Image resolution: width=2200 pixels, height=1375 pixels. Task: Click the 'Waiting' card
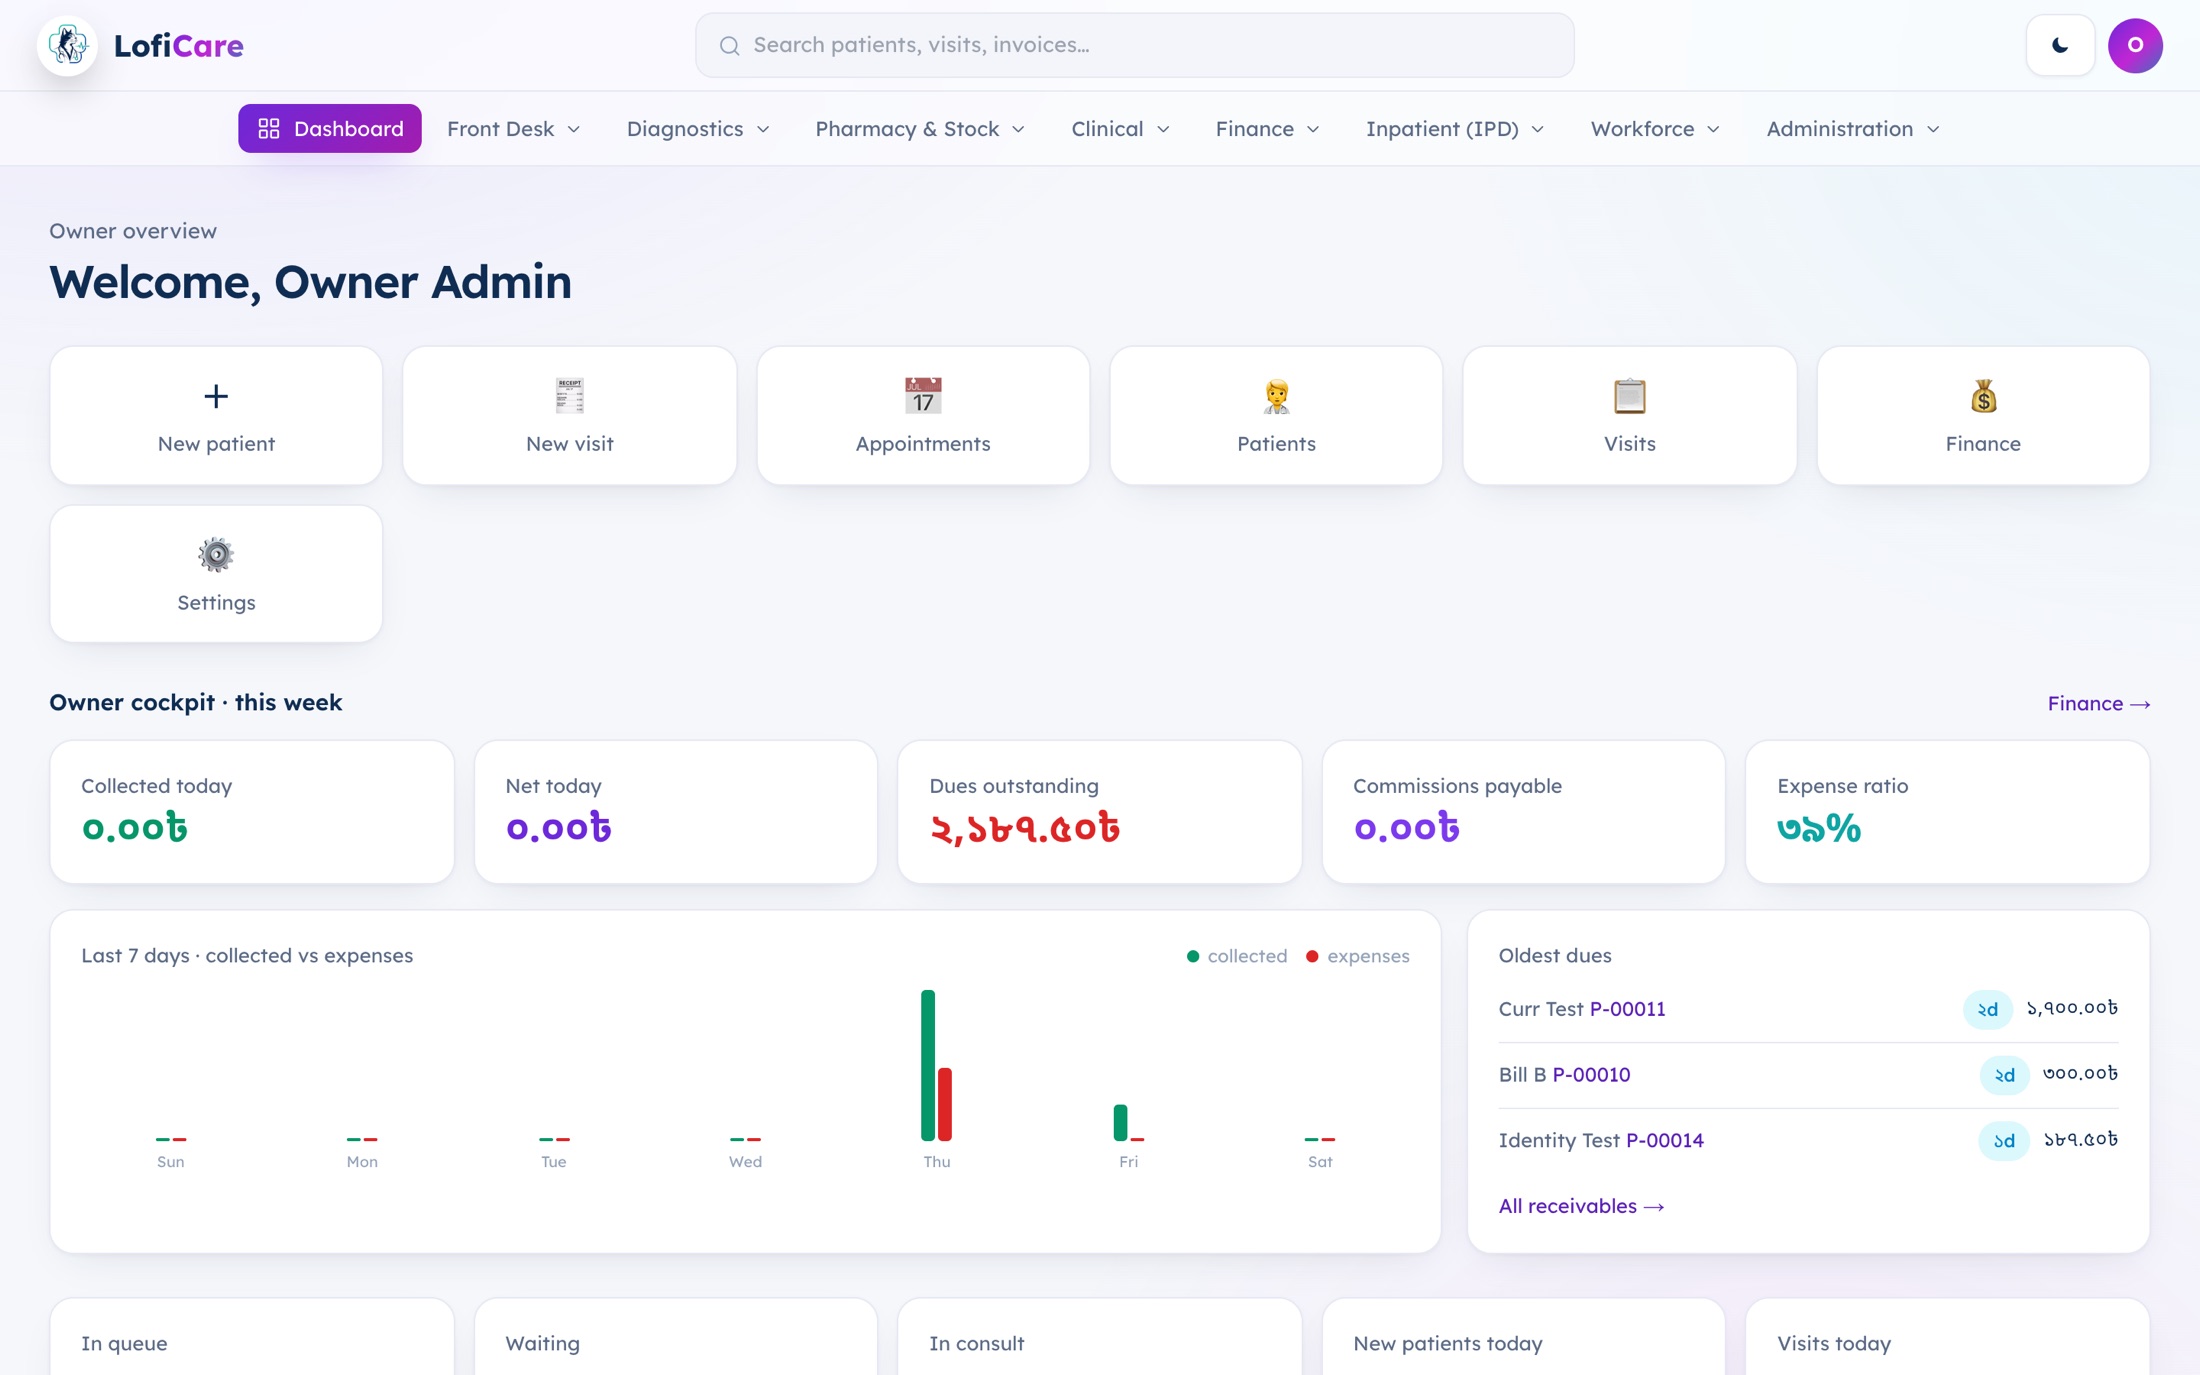[676, 1337]
